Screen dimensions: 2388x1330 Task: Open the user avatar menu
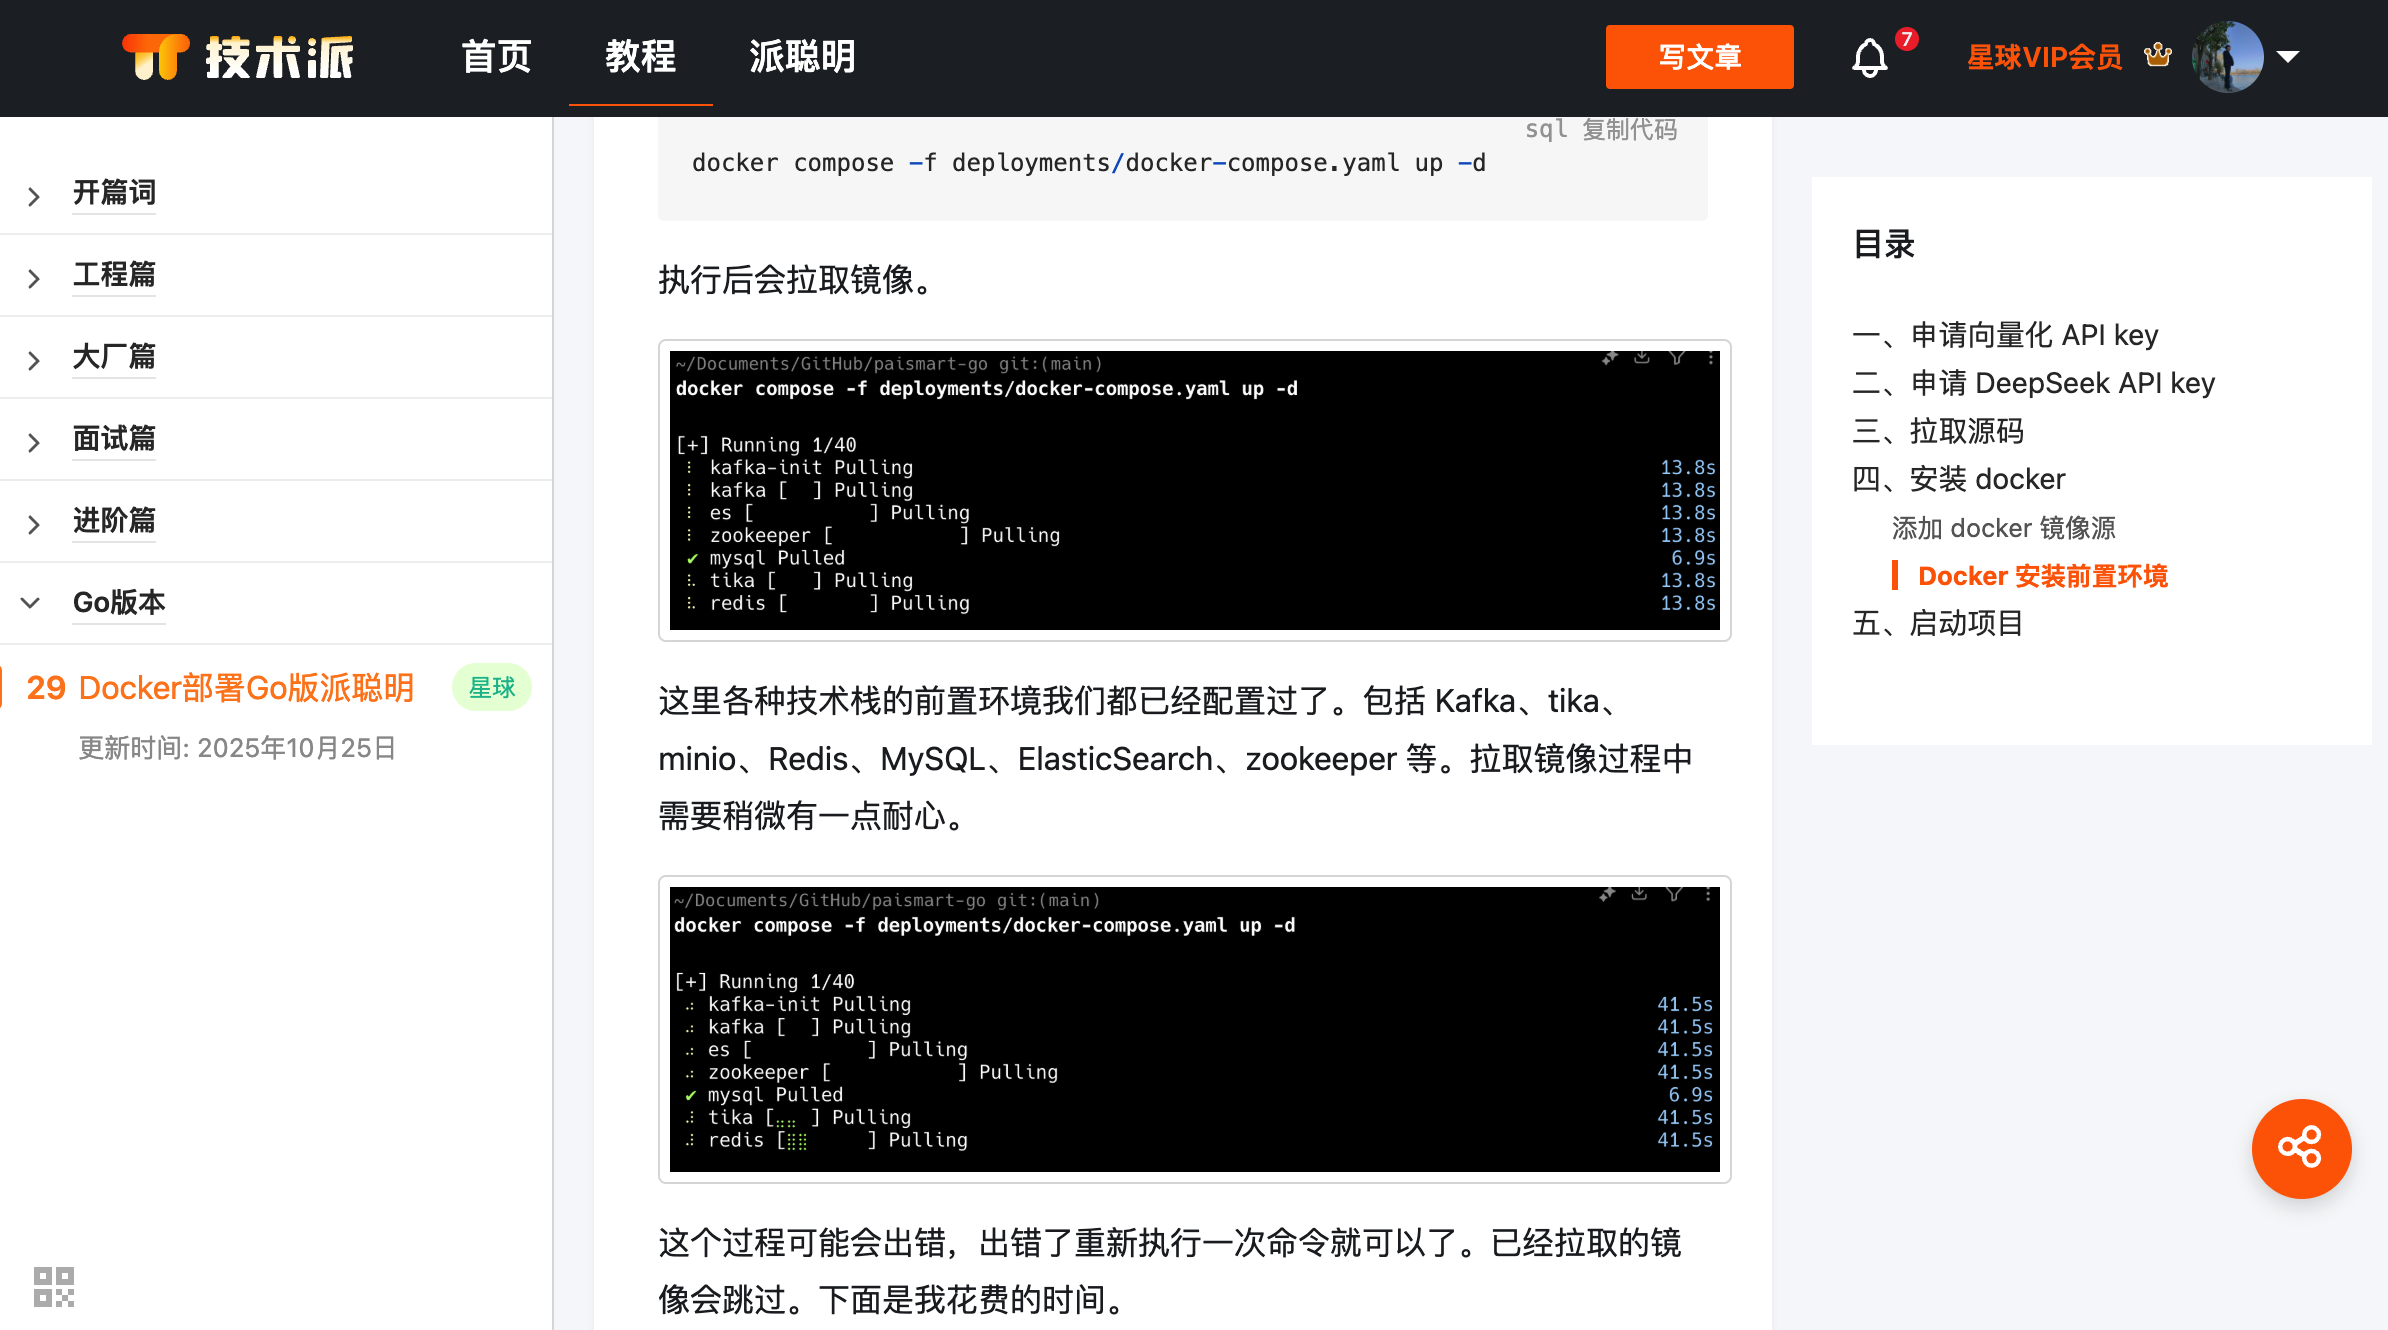tap(2227, 57)
